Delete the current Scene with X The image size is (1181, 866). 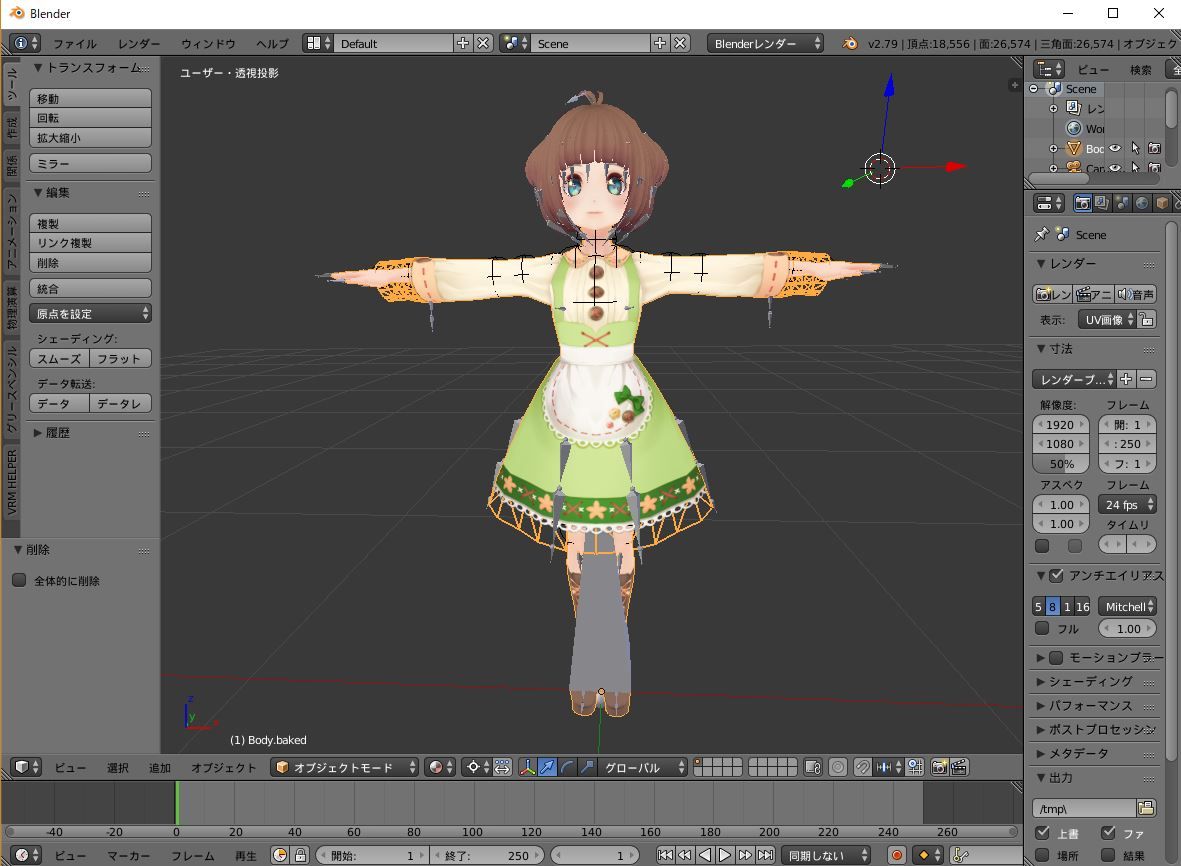(680, 43)
